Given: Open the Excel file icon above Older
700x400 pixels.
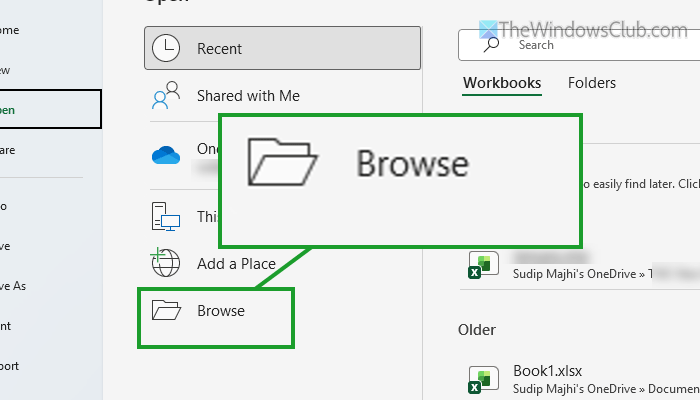Looking at the screenshot, I should click(x=483, y=265).
